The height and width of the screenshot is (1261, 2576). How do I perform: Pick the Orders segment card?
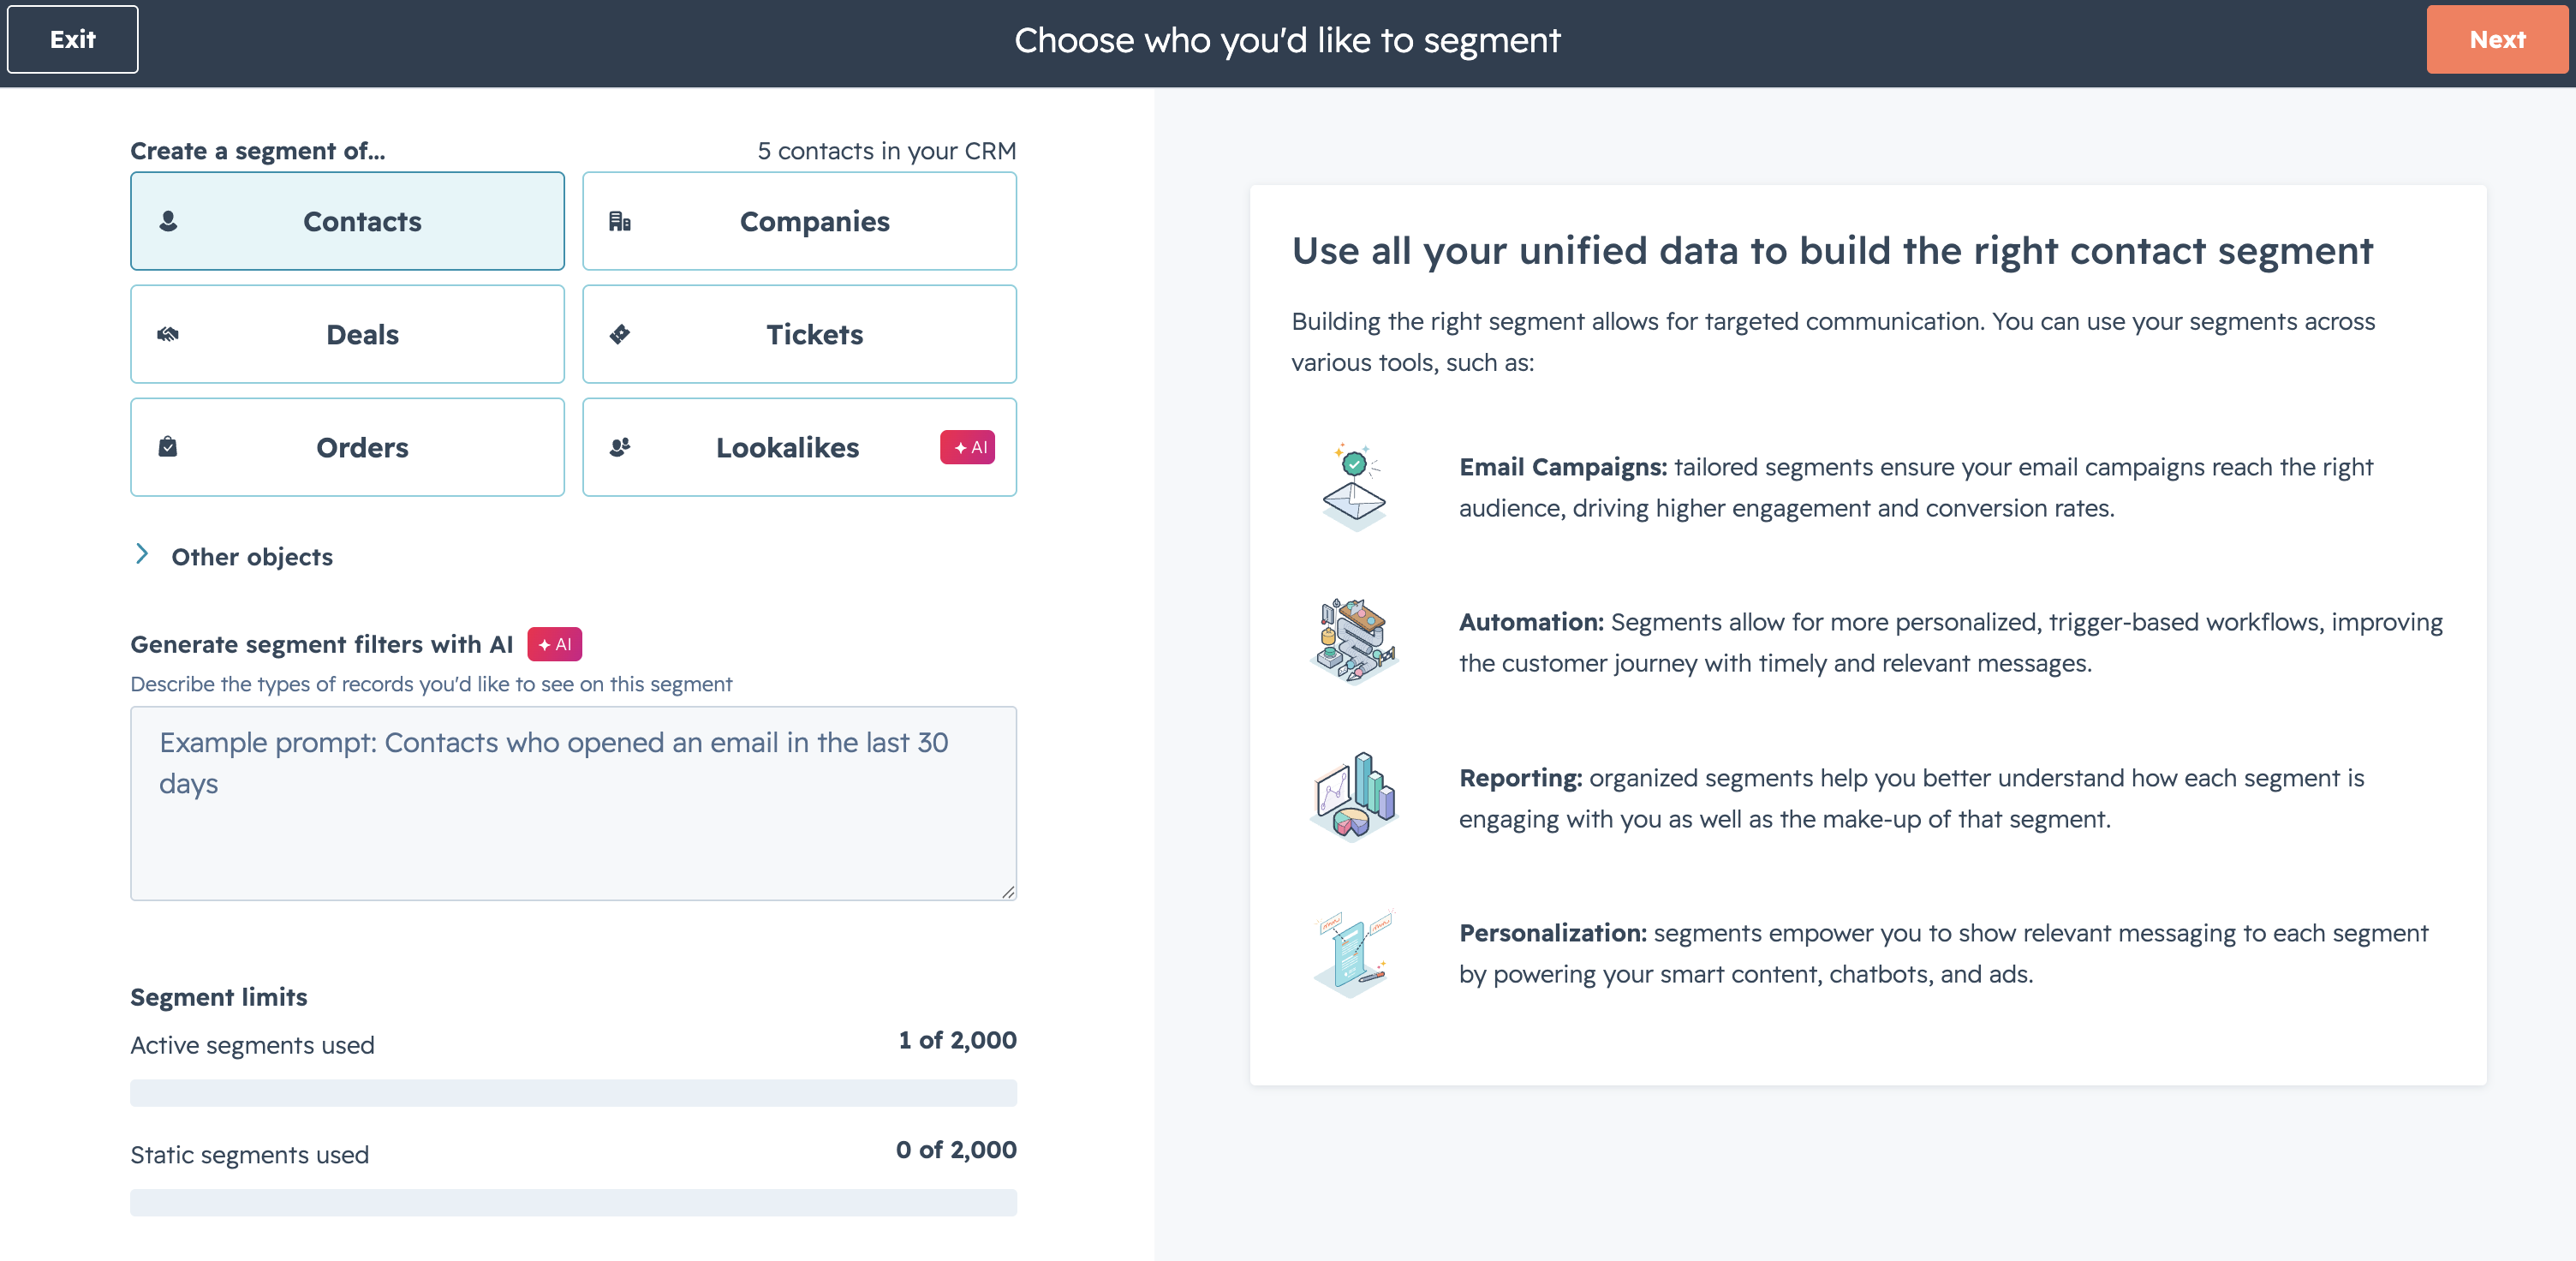coord(347,447)
